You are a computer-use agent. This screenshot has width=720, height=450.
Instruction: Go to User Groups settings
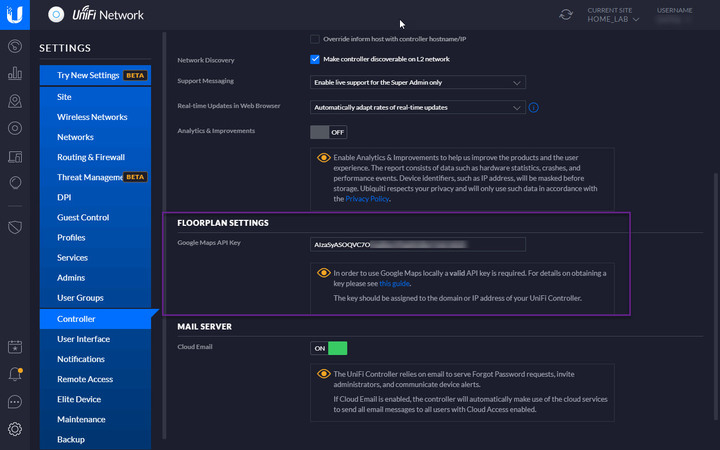(x=96, y=298)
